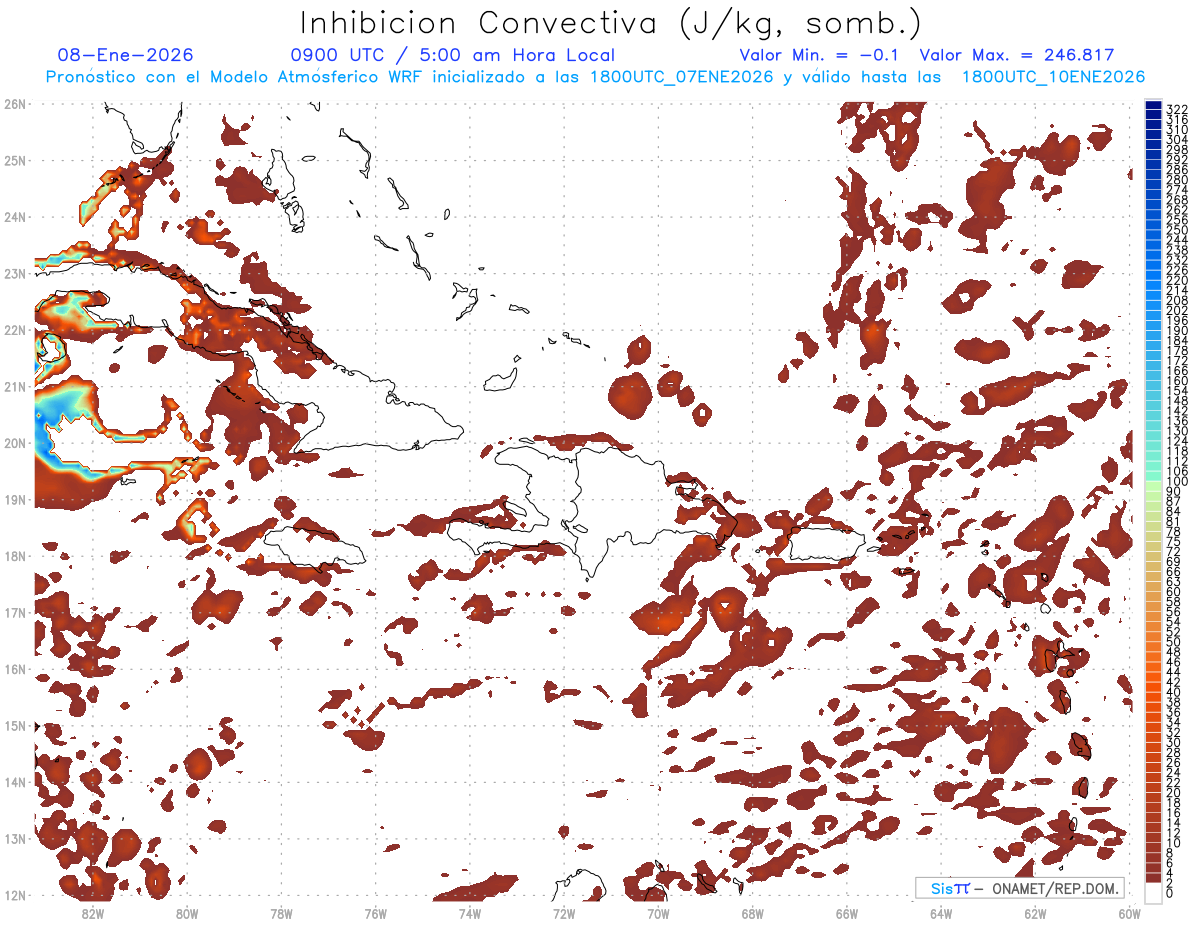1200x927 pixels.
Task: Click the 16N latitude label
Action: 15,669
